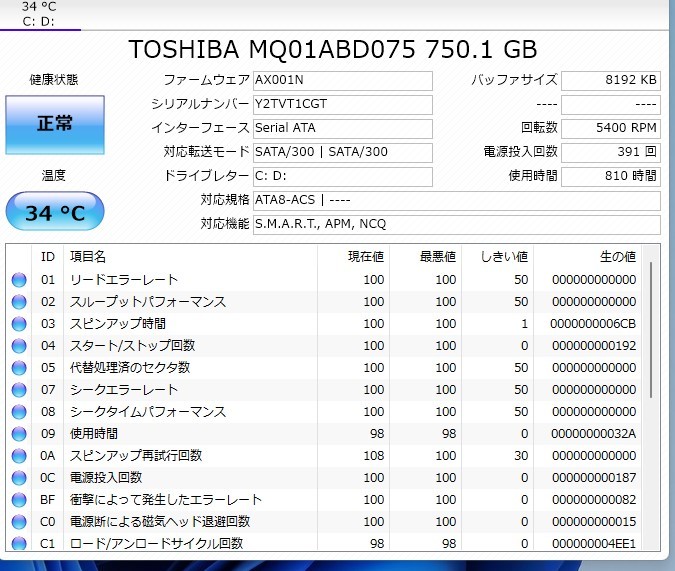Select the リードエラーレート row name

[x=124, y=280]
